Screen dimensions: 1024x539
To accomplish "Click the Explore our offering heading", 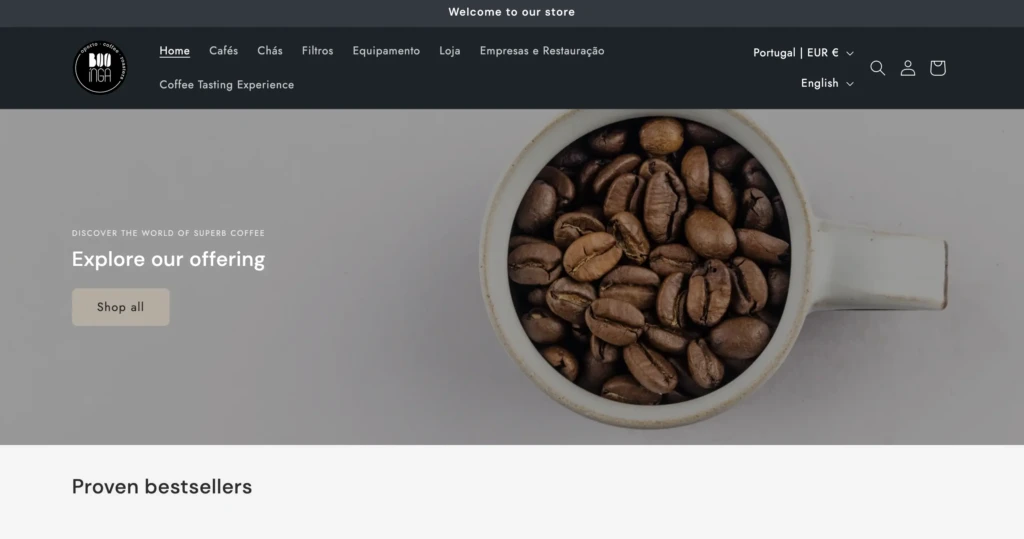I will click(168, 259).
